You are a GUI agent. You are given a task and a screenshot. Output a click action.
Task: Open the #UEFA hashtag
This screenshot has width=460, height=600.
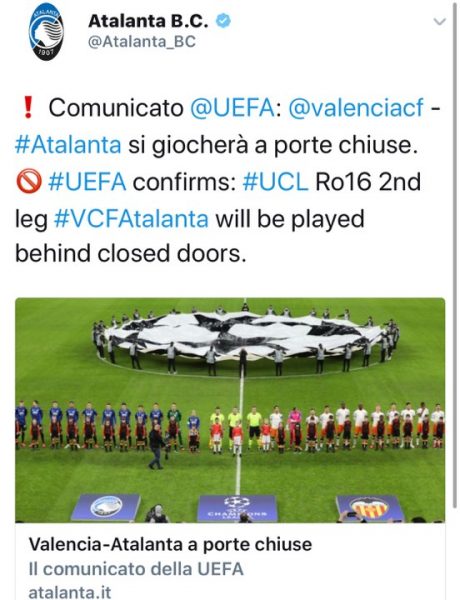click(87, 181)
